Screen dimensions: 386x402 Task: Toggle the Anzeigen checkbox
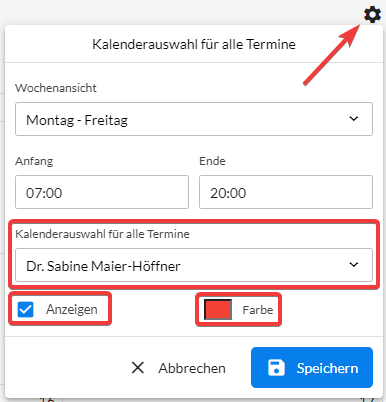pos(25,309)
